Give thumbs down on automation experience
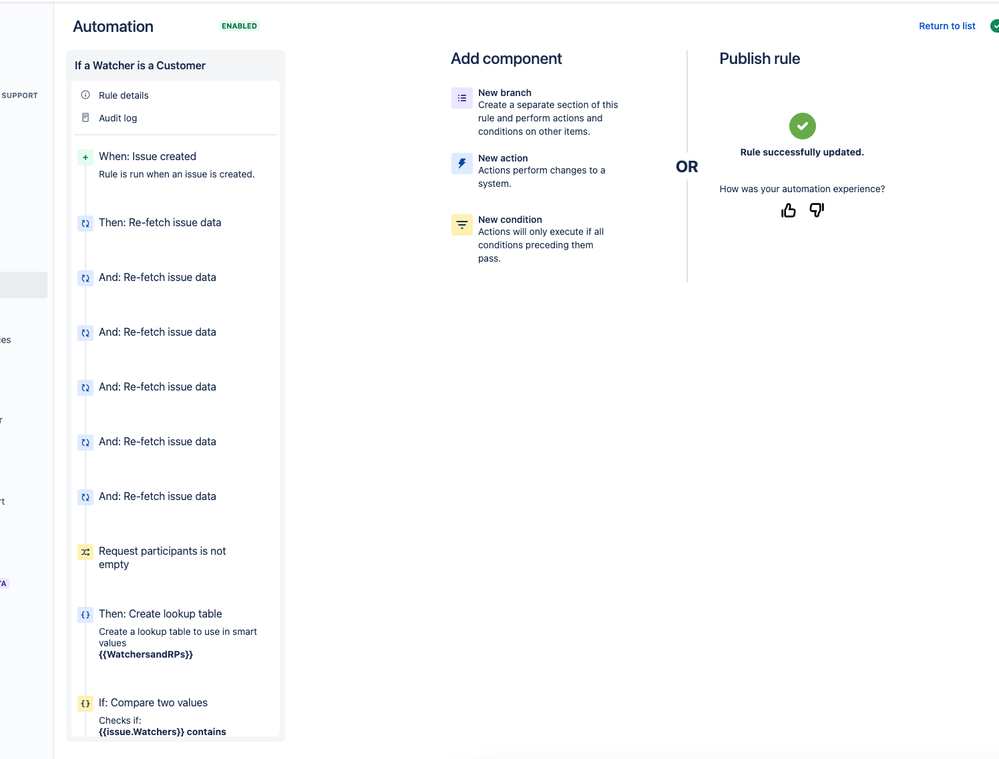 click(816, 210)
